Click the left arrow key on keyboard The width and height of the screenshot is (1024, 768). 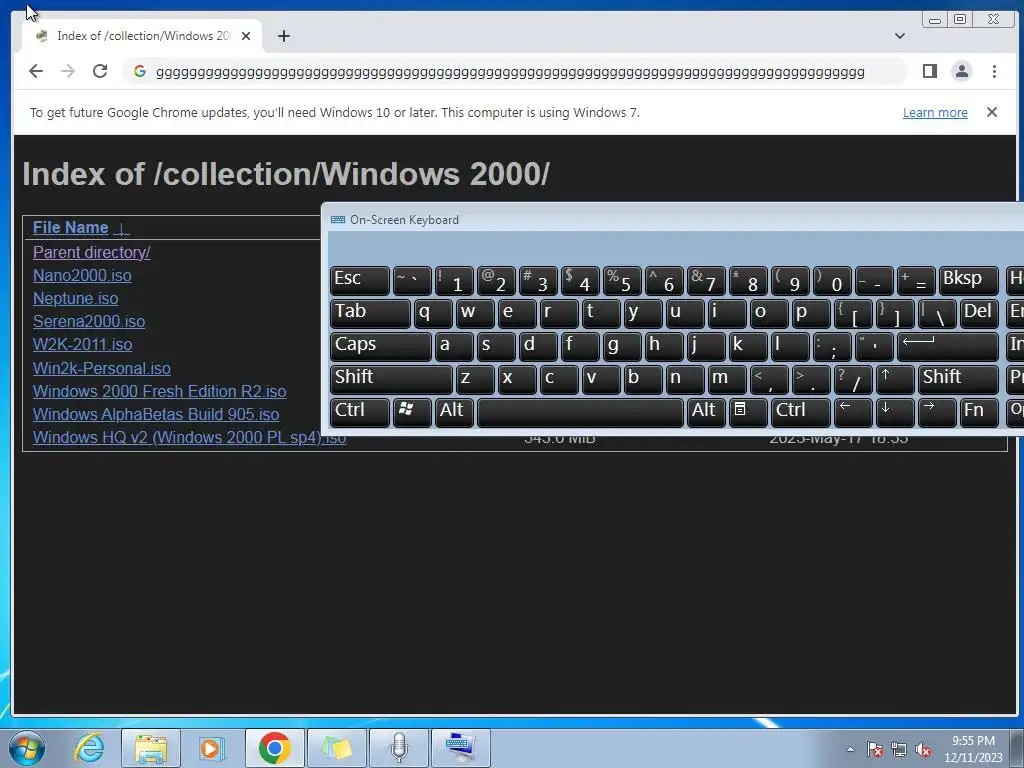coord(852,412)
